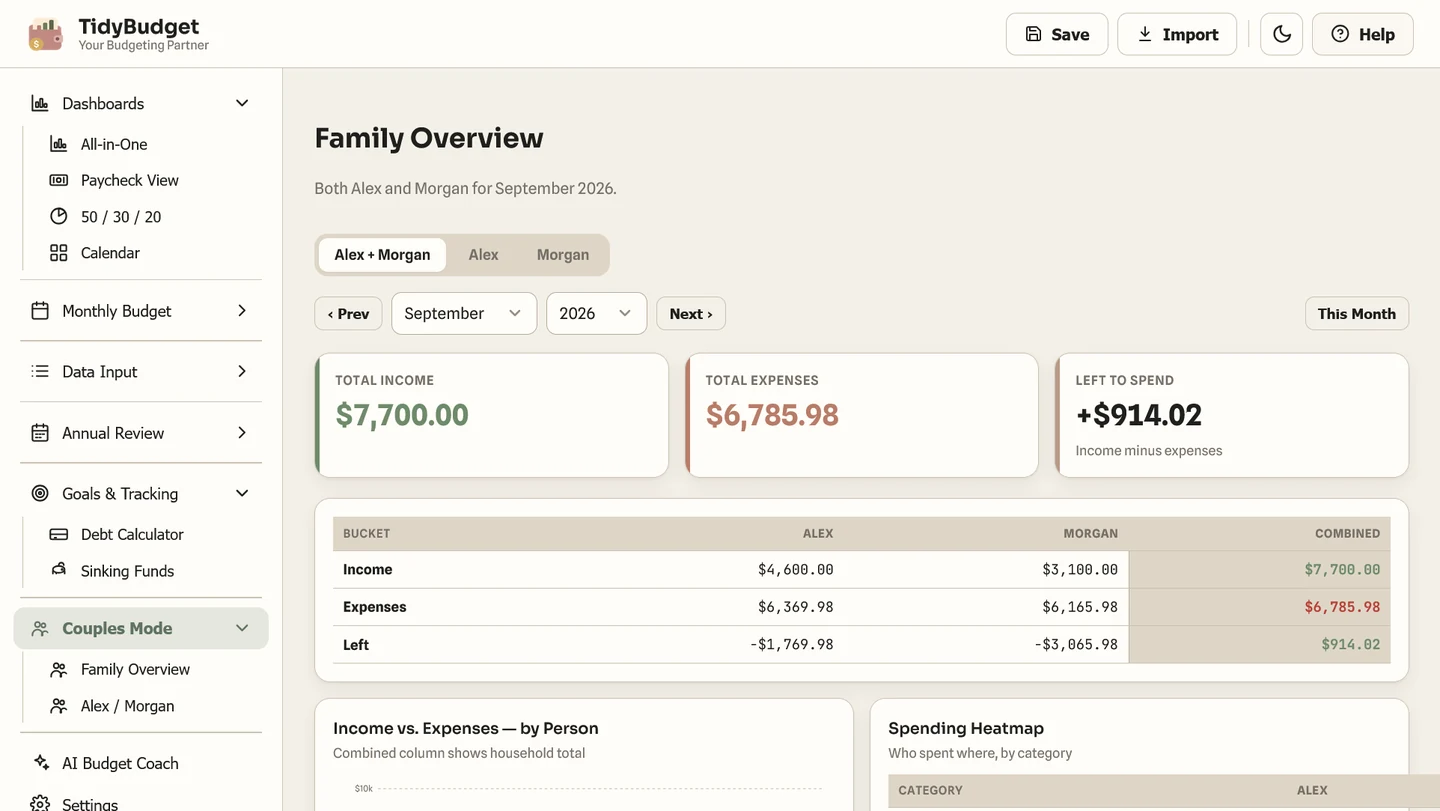
Task: Click the 50 / 30 / 20 pie icon
Action: 59,216
